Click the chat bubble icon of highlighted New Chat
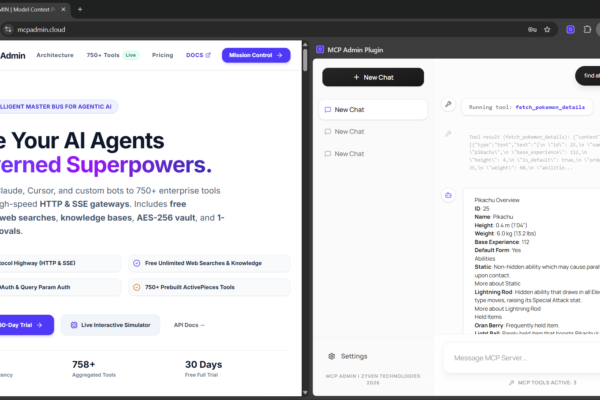Viewport: 600px width, 400px height. click(x=328, y=110)
